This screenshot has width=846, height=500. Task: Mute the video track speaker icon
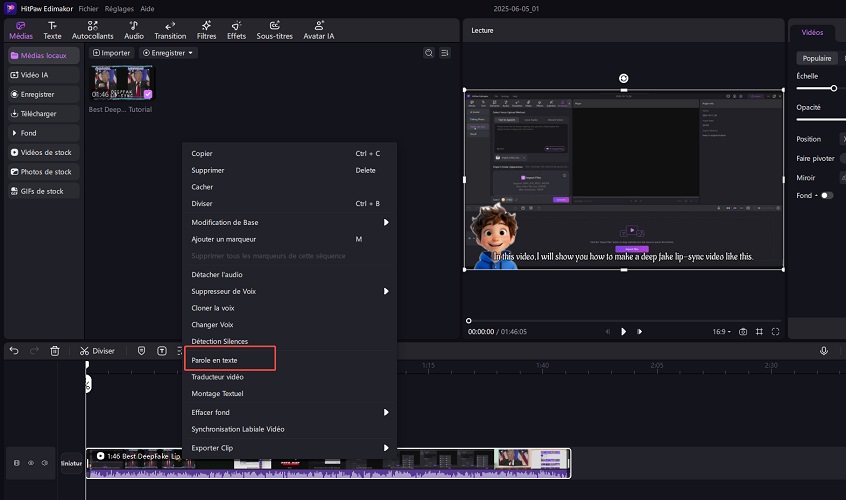pos(44,463)
